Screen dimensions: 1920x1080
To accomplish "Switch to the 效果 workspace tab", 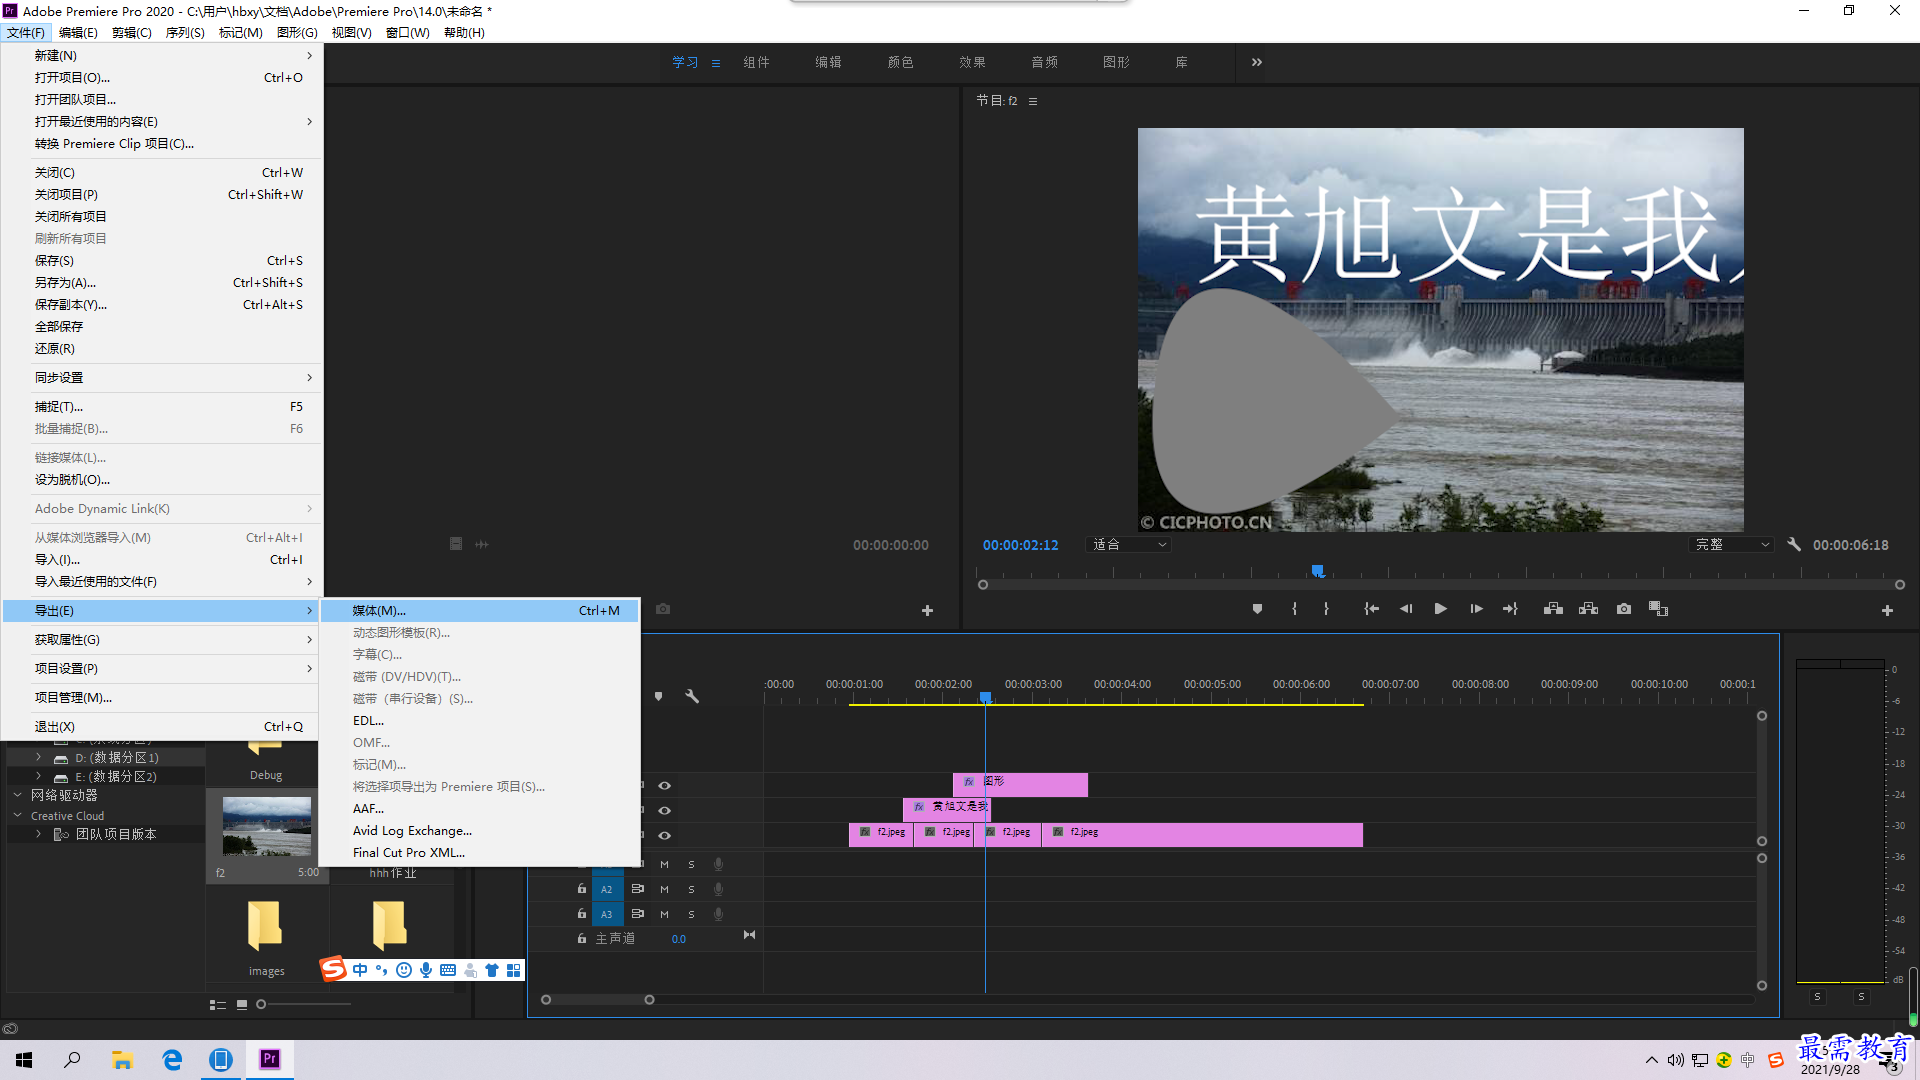I will pyautogui.click(x=972, y=62).
